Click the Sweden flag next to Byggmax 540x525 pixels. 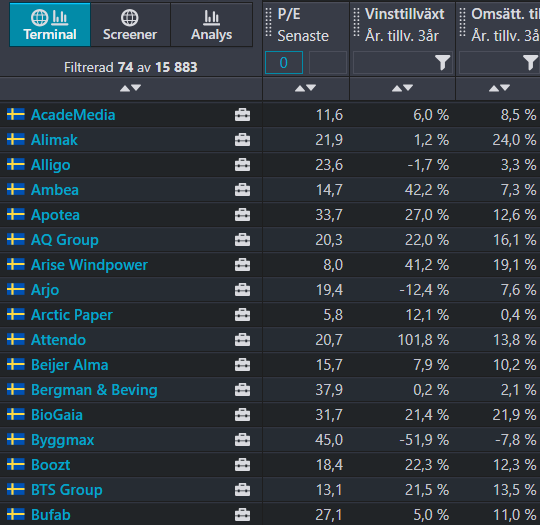click(15, 440)
